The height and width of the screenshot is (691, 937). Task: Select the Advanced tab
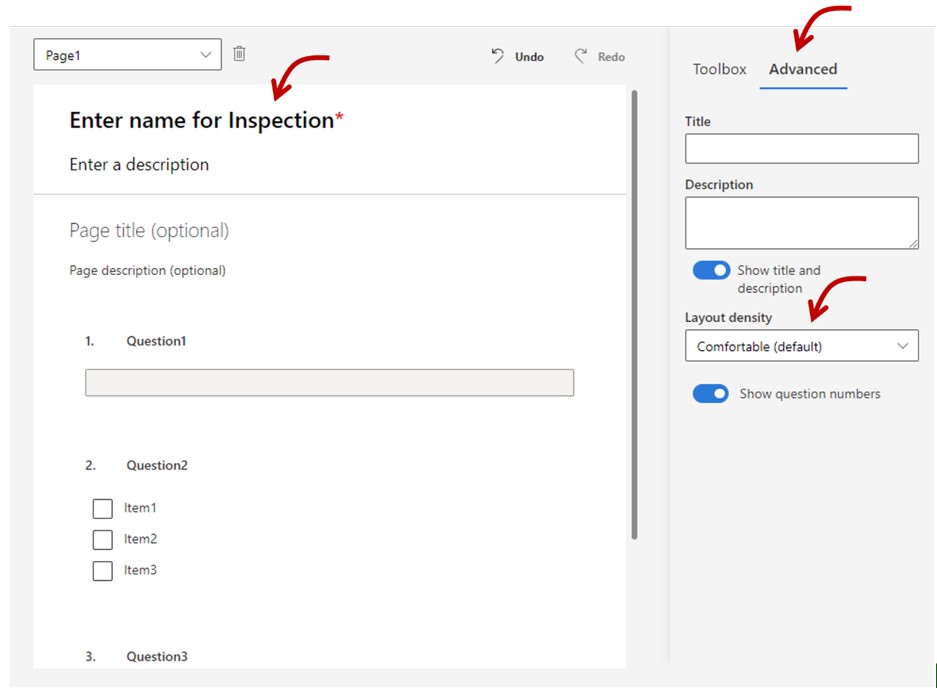[x=802, y=69]
